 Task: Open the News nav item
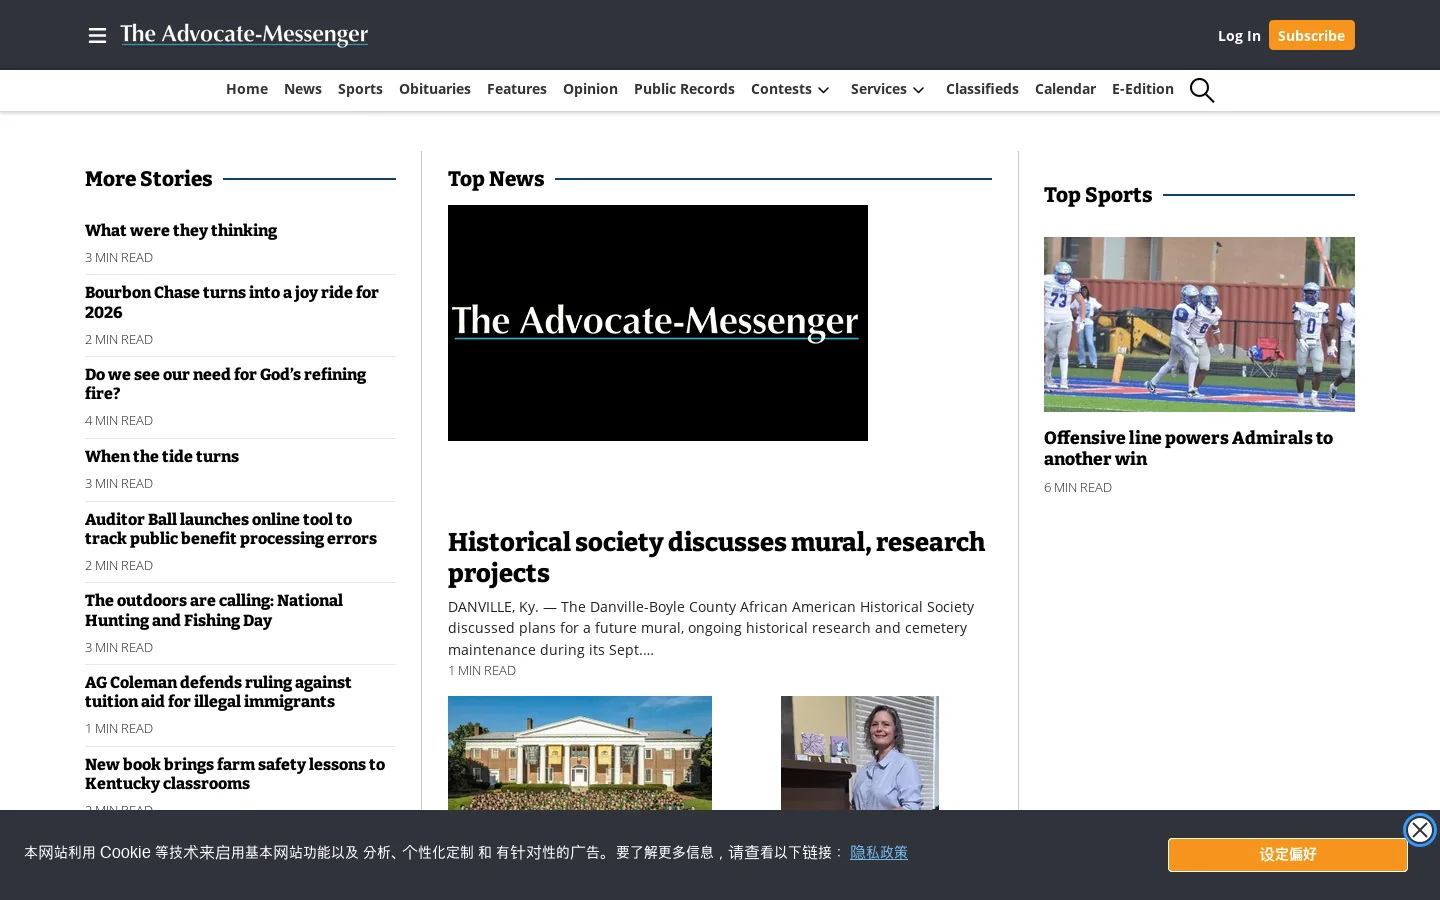[303, 89]
